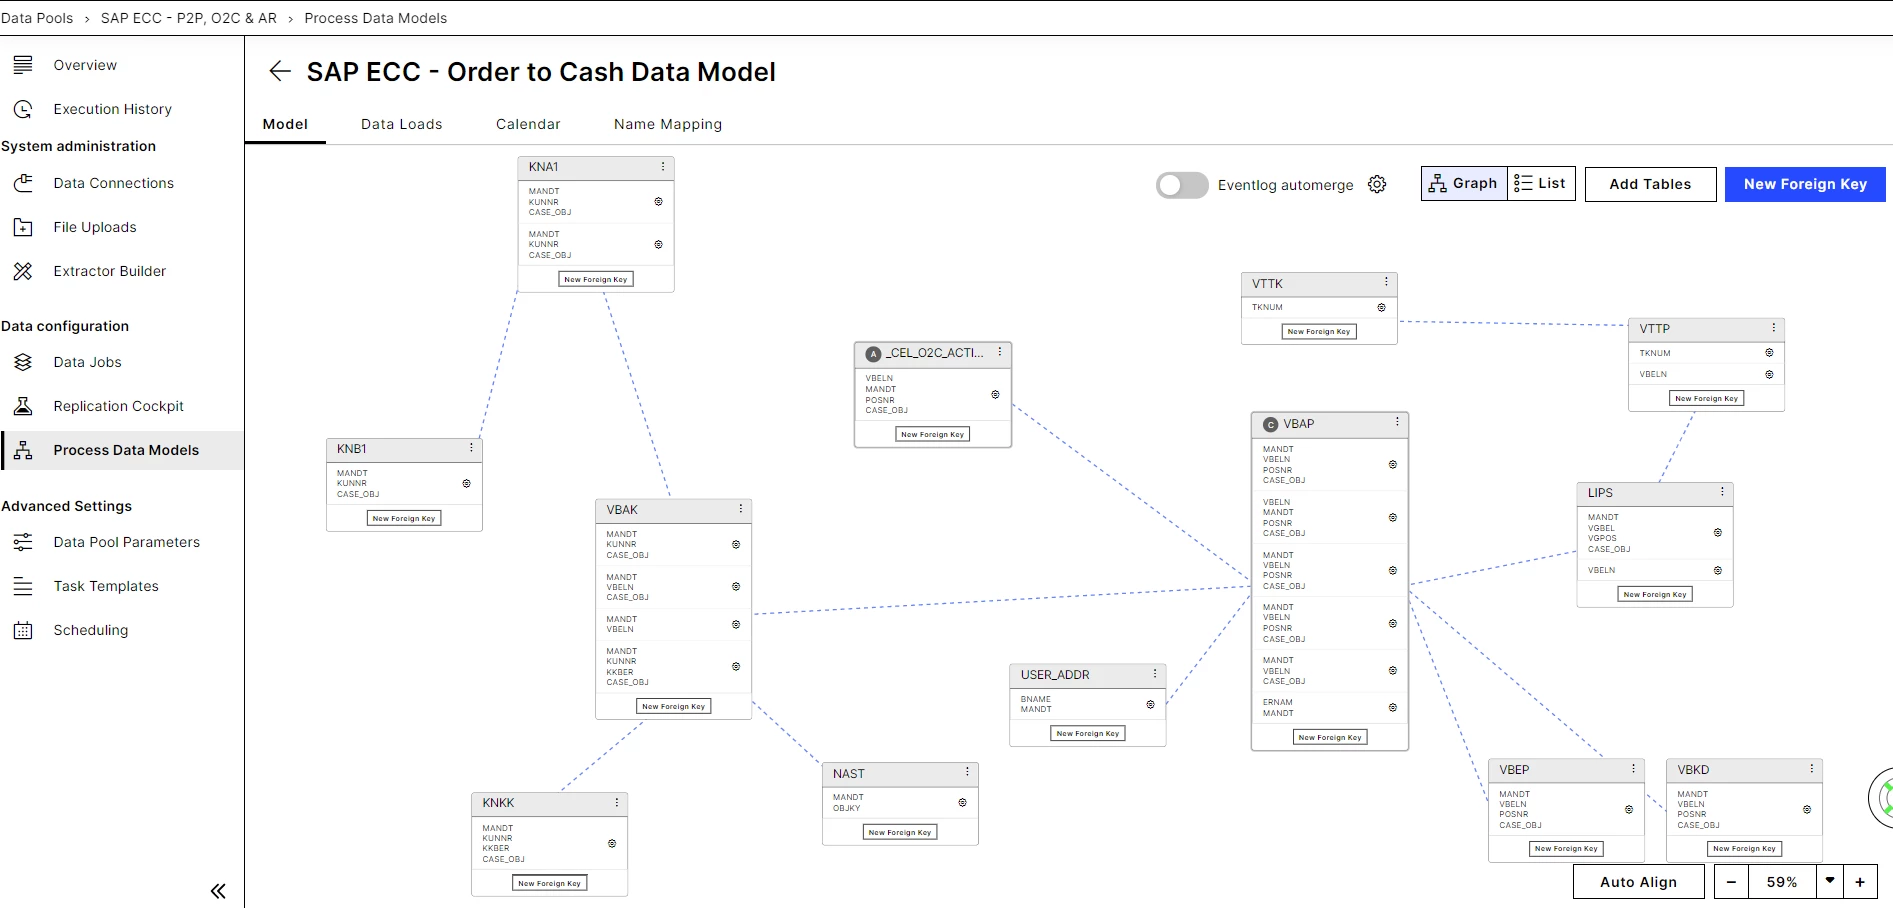Viewport: 1893px width, 908px height.
Task: Open VBAP table options menu
Action: pyautogui.click(x=1397, y=423)
